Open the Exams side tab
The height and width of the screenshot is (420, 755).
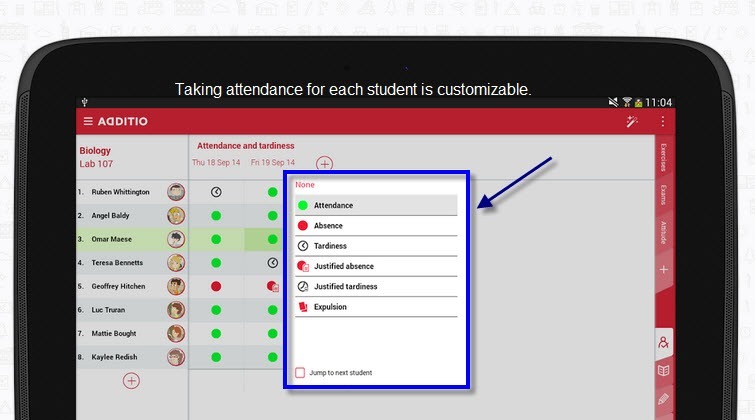tap(663, 195)
